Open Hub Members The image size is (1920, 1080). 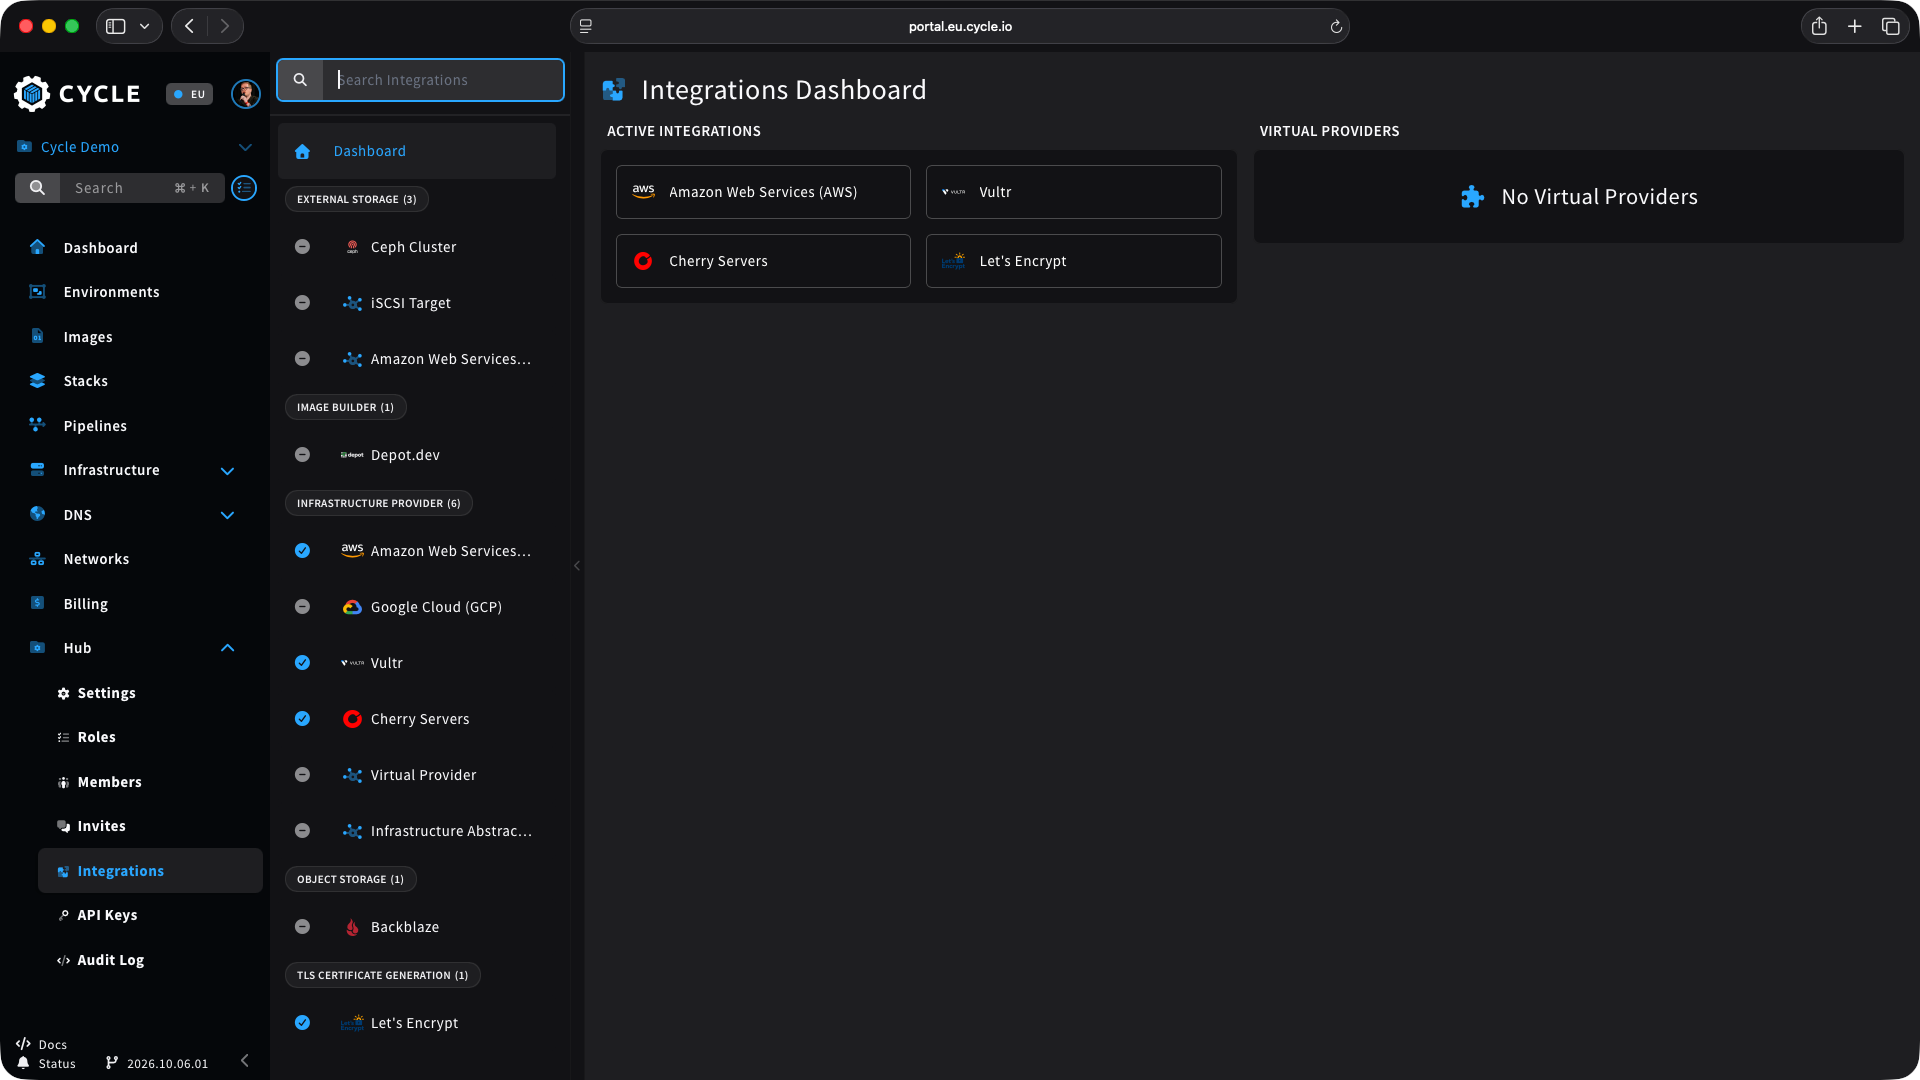[x=109, y=782]
